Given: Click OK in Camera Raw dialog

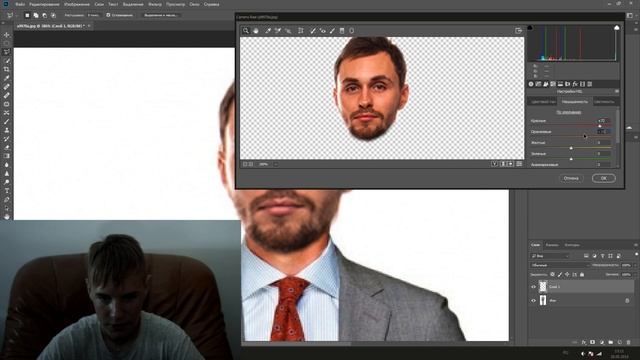Looking at the screenshot, I should tap(604, 178).
